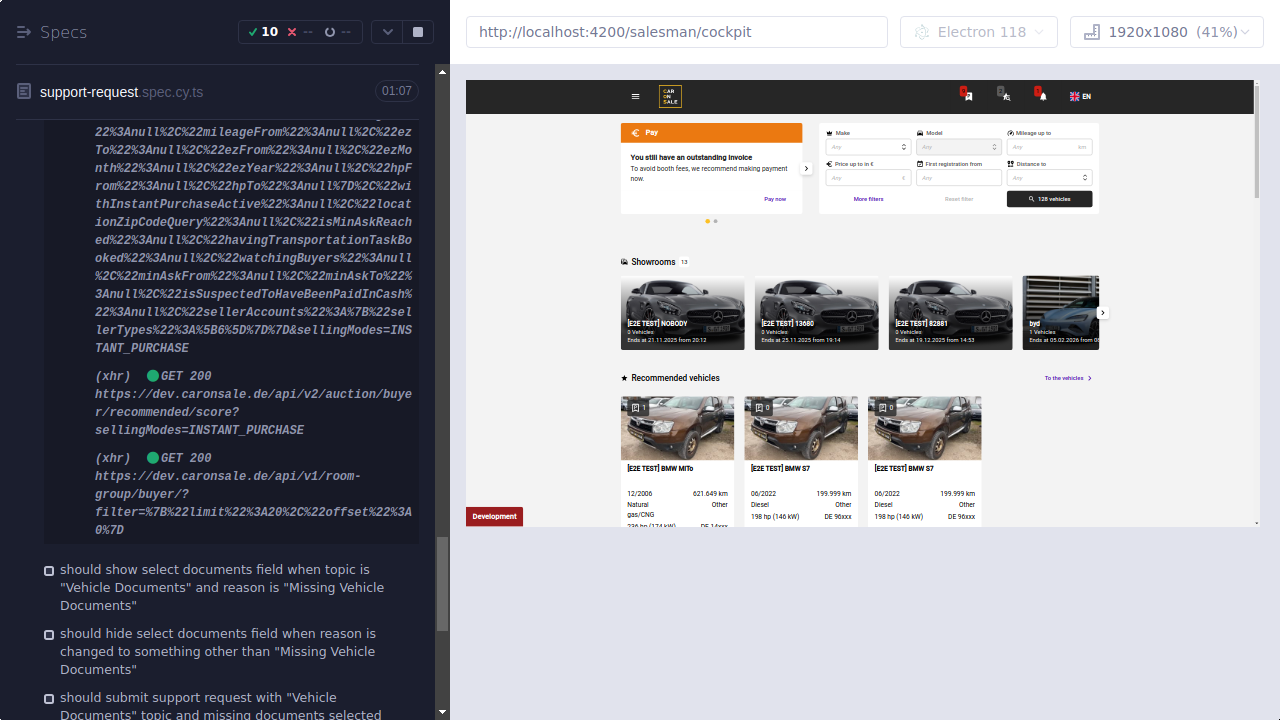Viewport: 1280px width, 720px height.
Task: Open the watchlist bookmark icon with red badge
Action: pos(967,95)
